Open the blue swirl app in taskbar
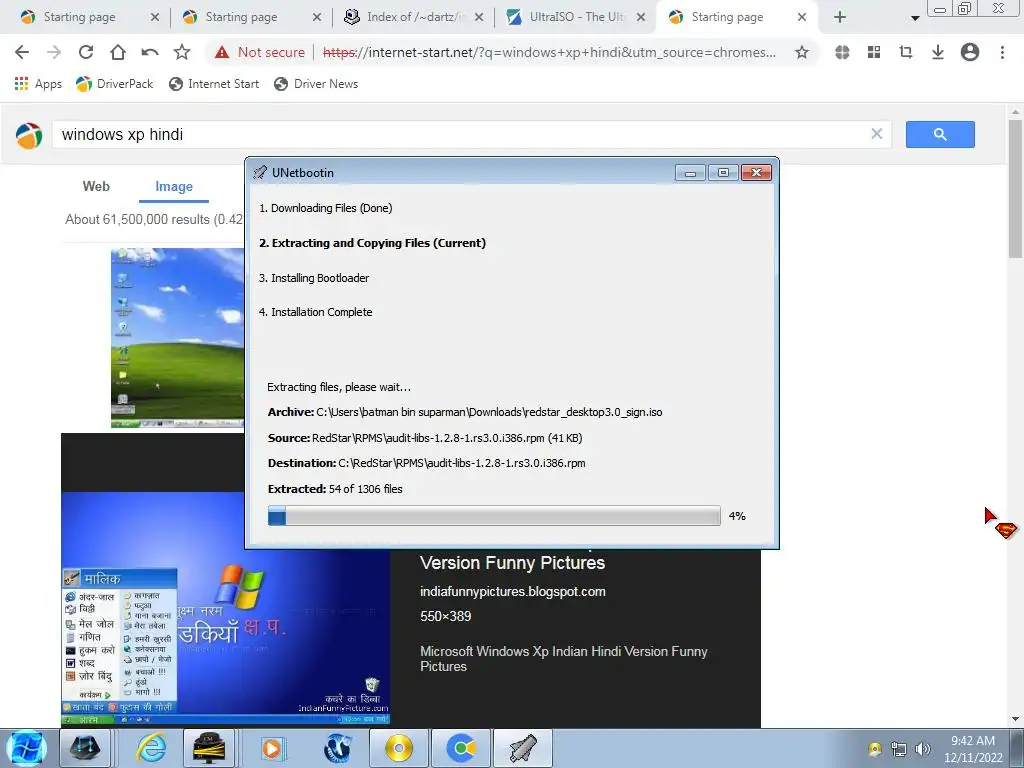Image resolution: width=1024 pixels, height=768 pixels. click(x=338, y=748)
